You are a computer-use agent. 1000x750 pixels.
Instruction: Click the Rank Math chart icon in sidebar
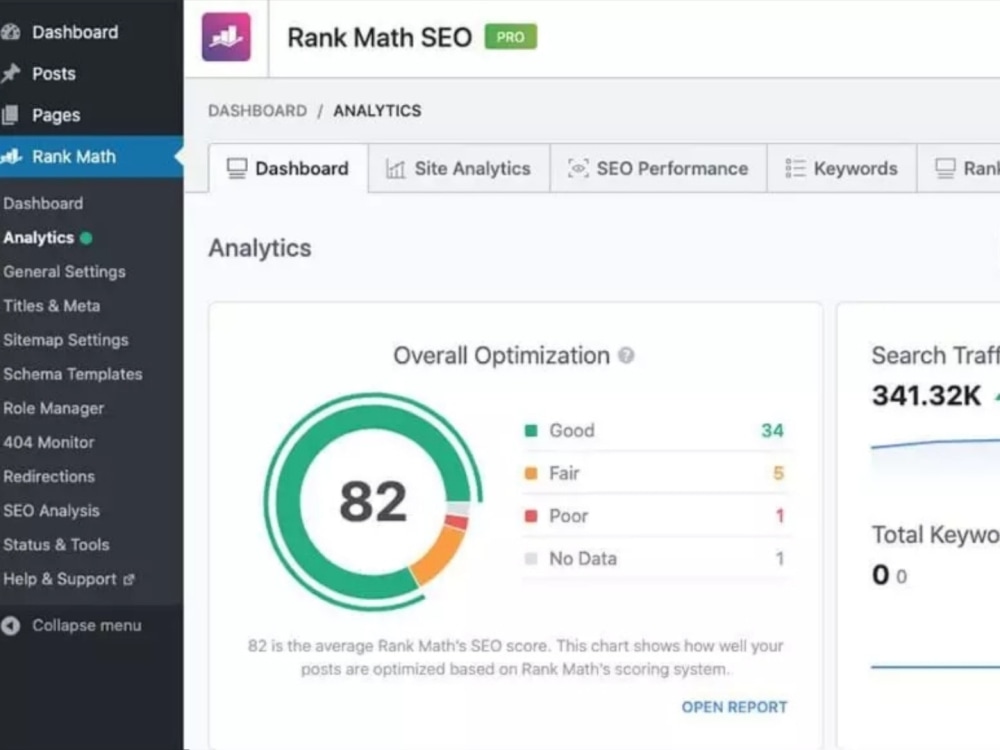(x=11, y=156)
